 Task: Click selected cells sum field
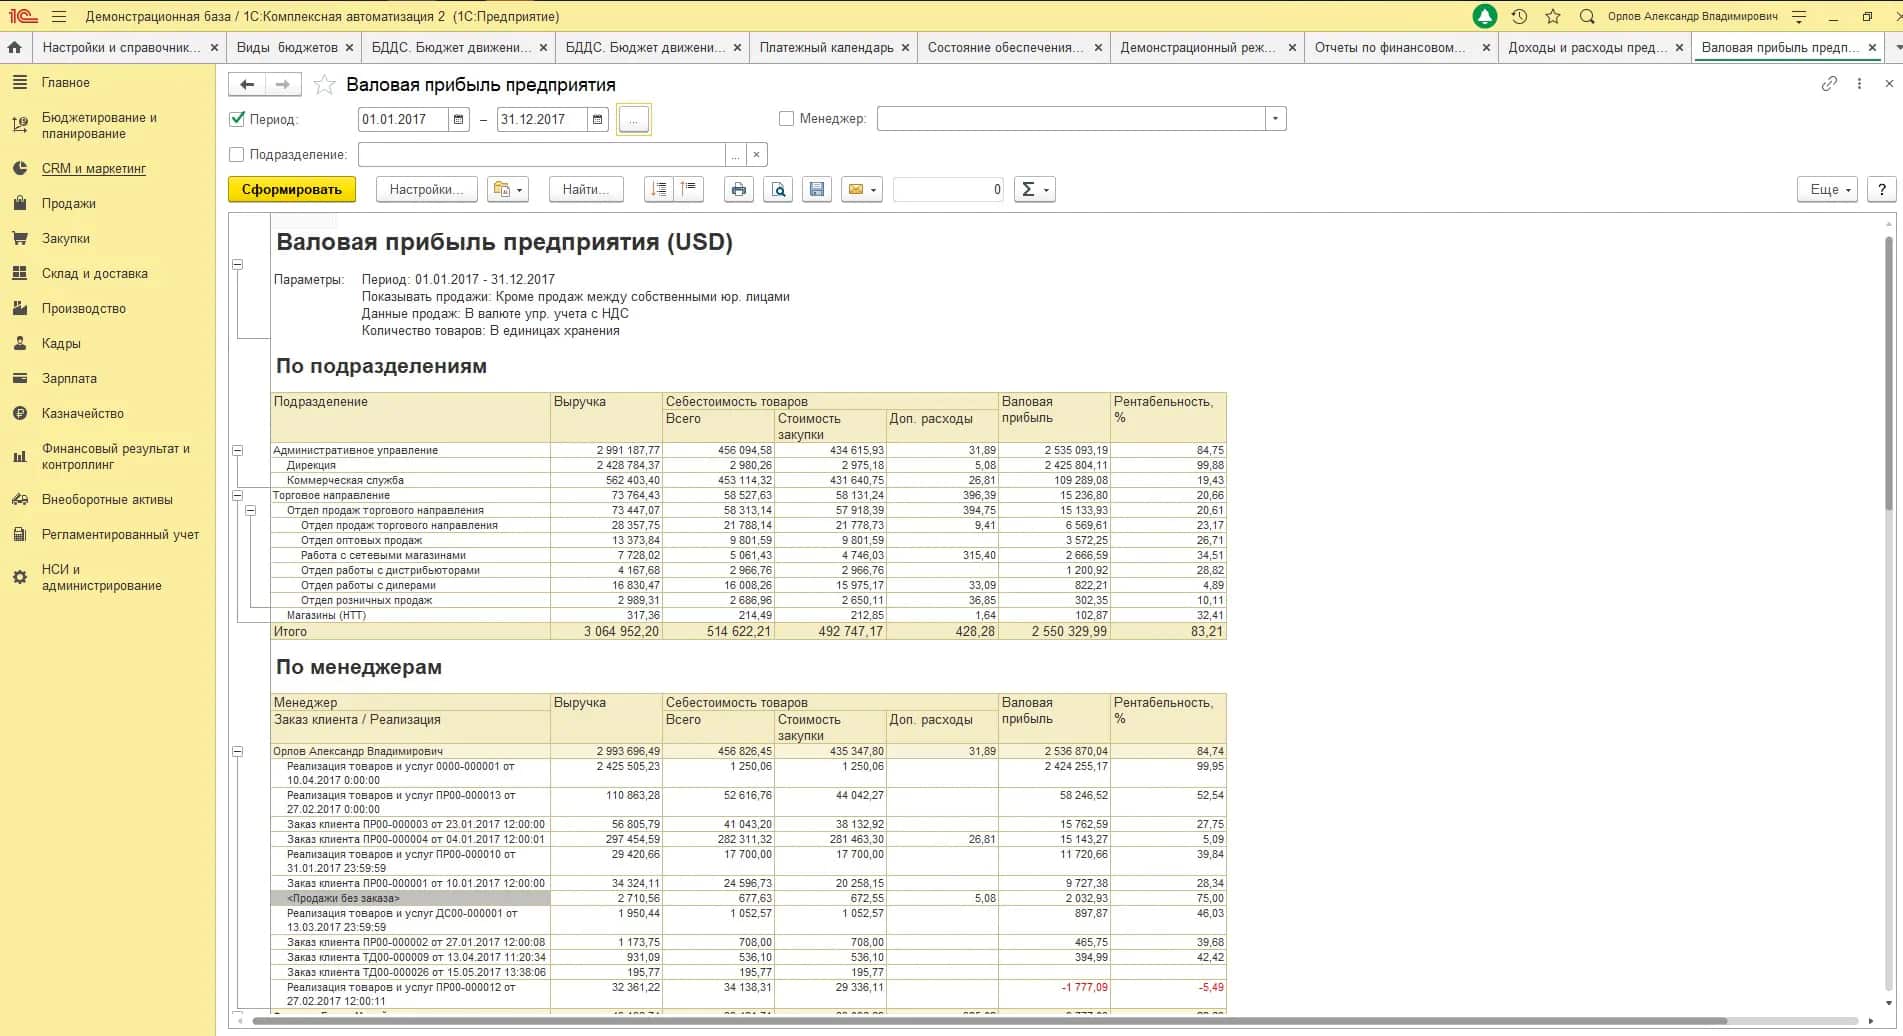click(948, 189)
